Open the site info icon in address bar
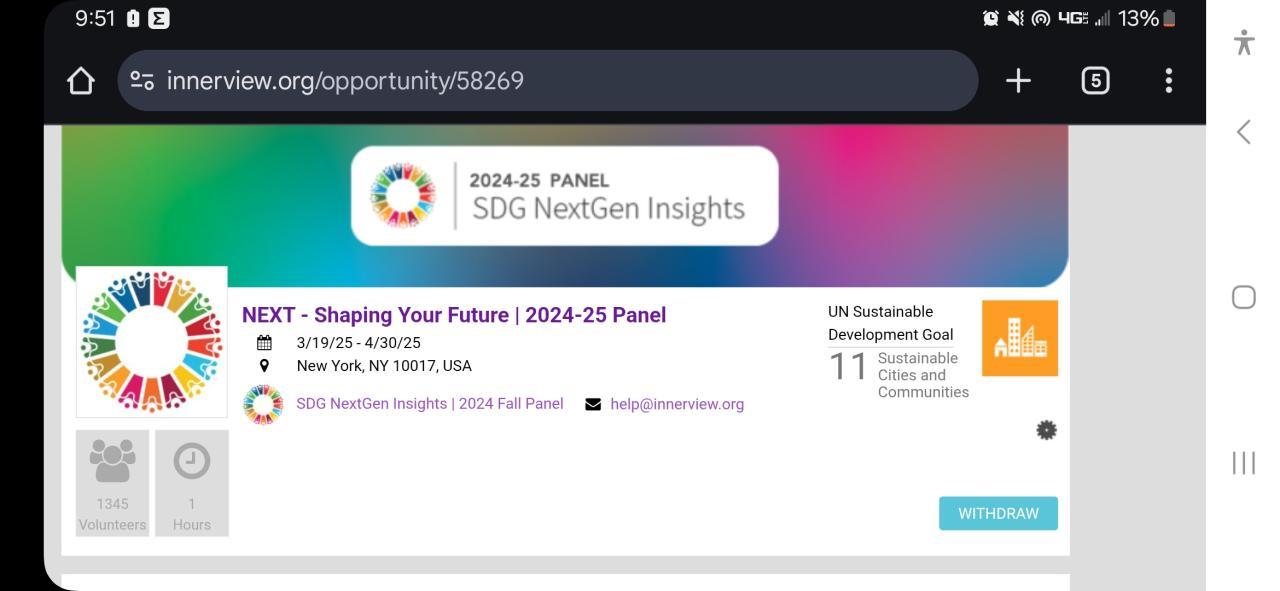The image size is (1280, 591). [142, 81]
